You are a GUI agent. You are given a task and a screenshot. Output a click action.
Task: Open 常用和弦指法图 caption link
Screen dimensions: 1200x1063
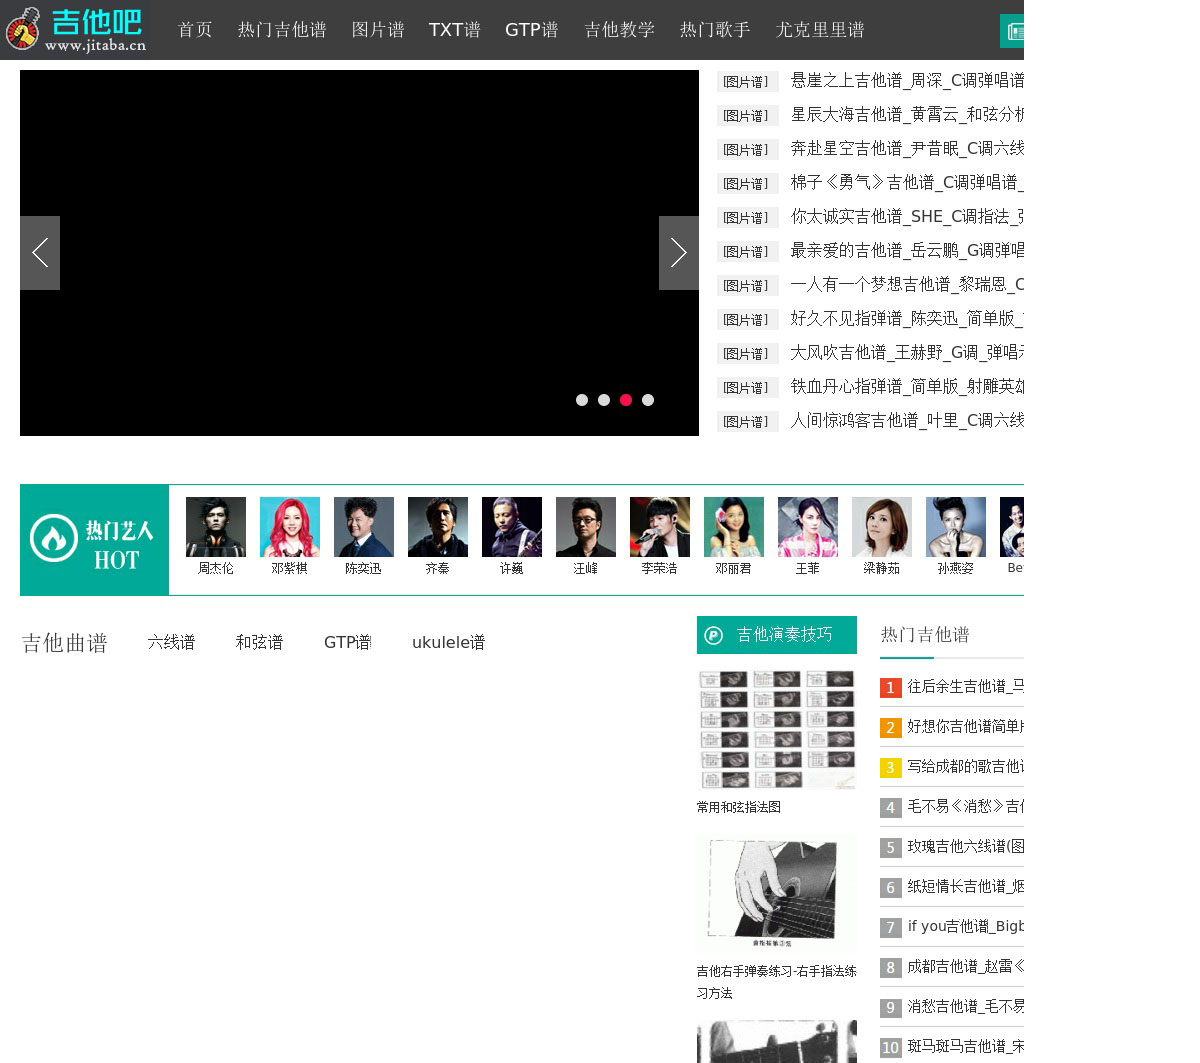pos(739,807)
